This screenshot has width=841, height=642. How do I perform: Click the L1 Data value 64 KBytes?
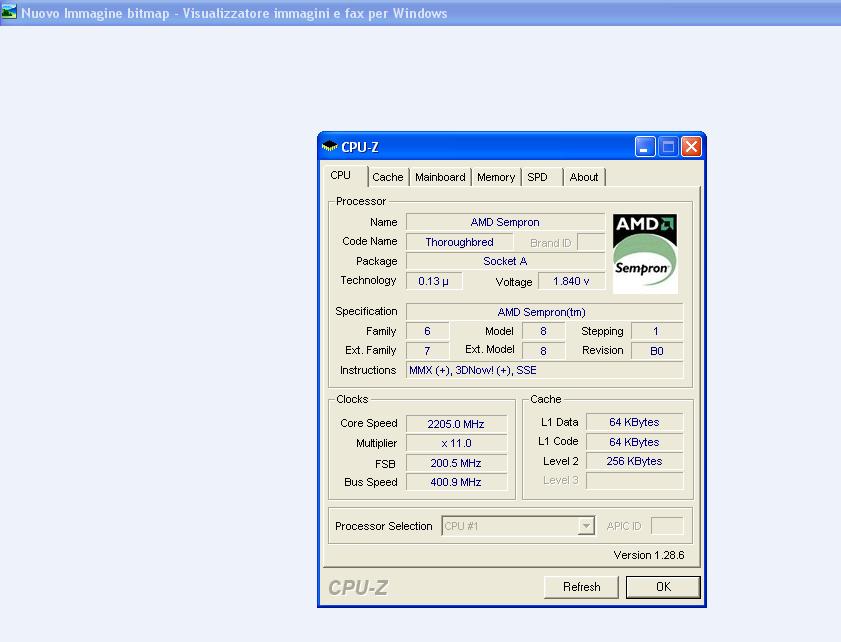coord(635,422)
